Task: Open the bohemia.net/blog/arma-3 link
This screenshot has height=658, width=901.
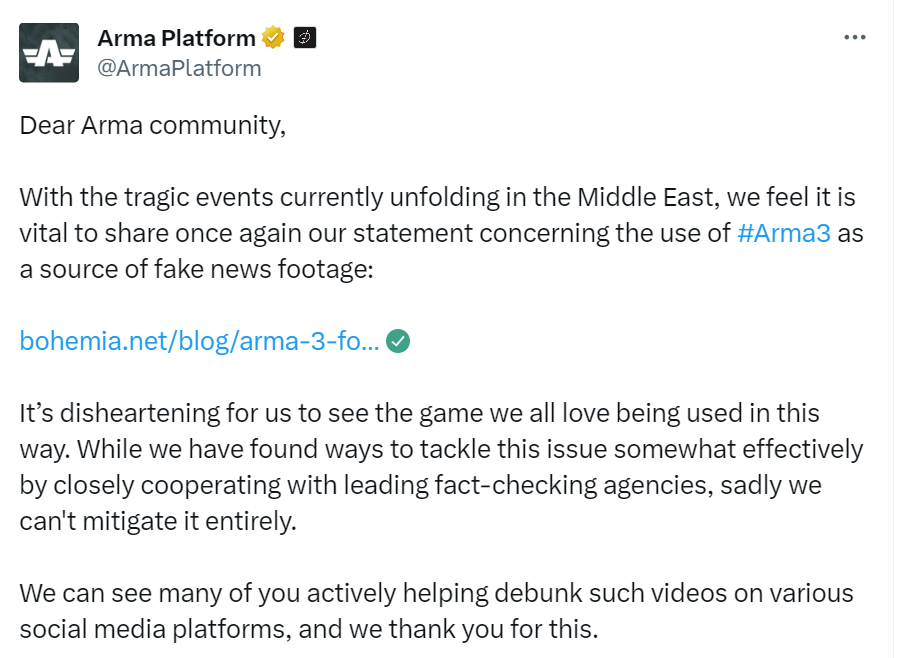Action: point(199,341)
